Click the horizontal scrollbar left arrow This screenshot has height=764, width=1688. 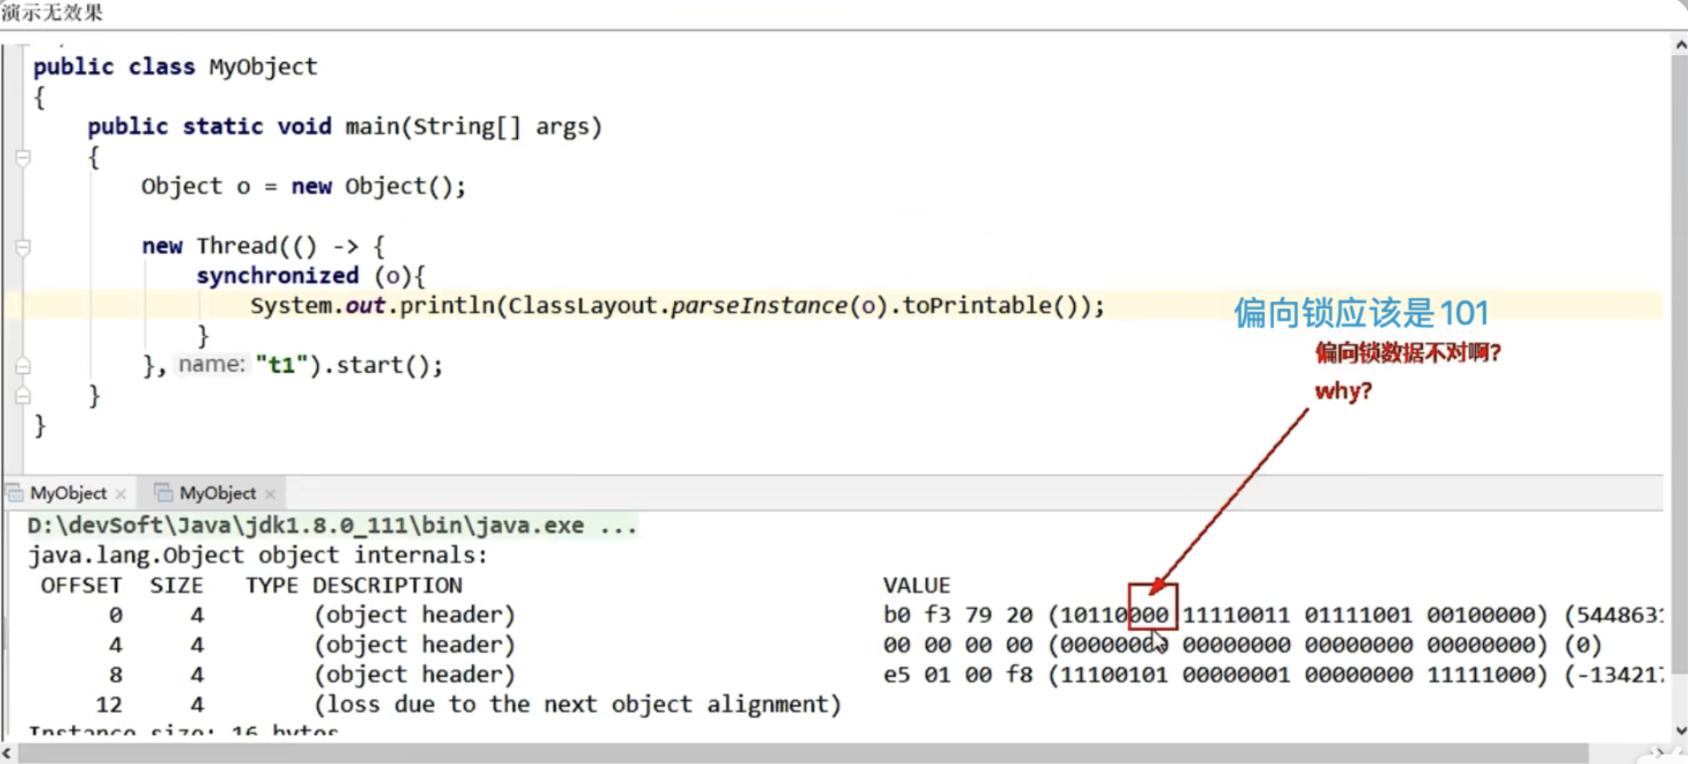tap(8, 753)
